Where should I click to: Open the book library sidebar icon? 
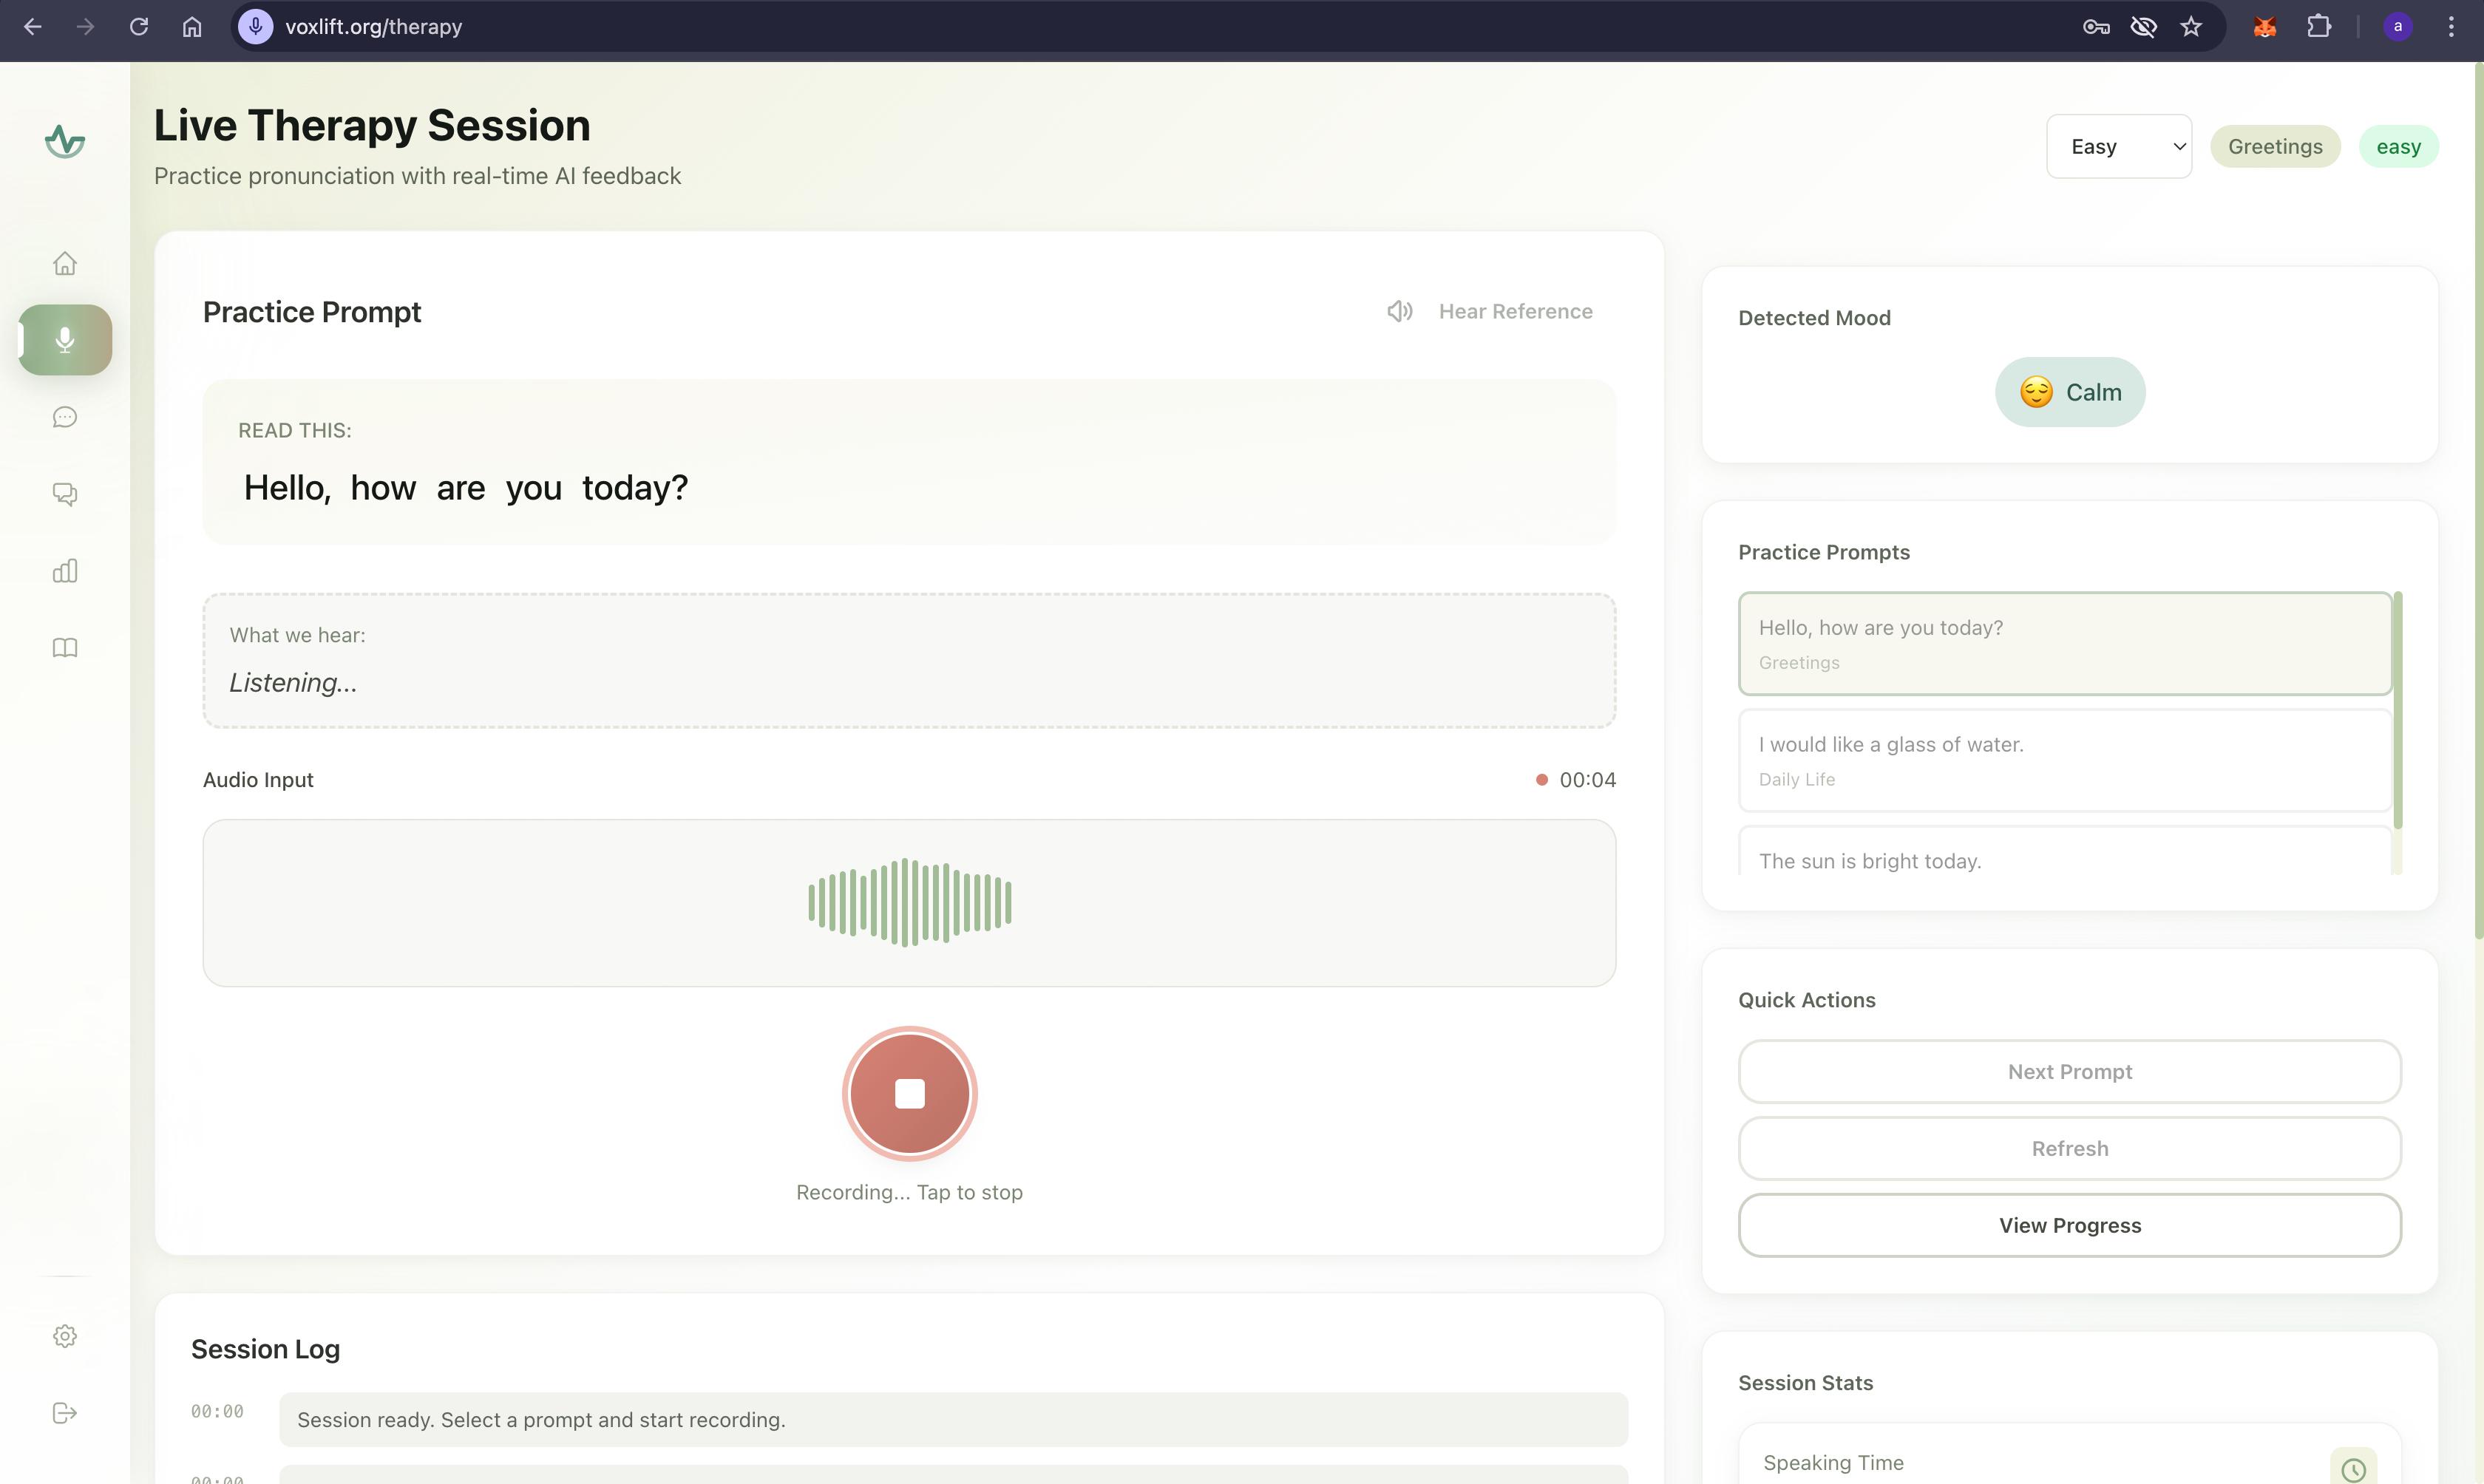(x=65, y=648)
